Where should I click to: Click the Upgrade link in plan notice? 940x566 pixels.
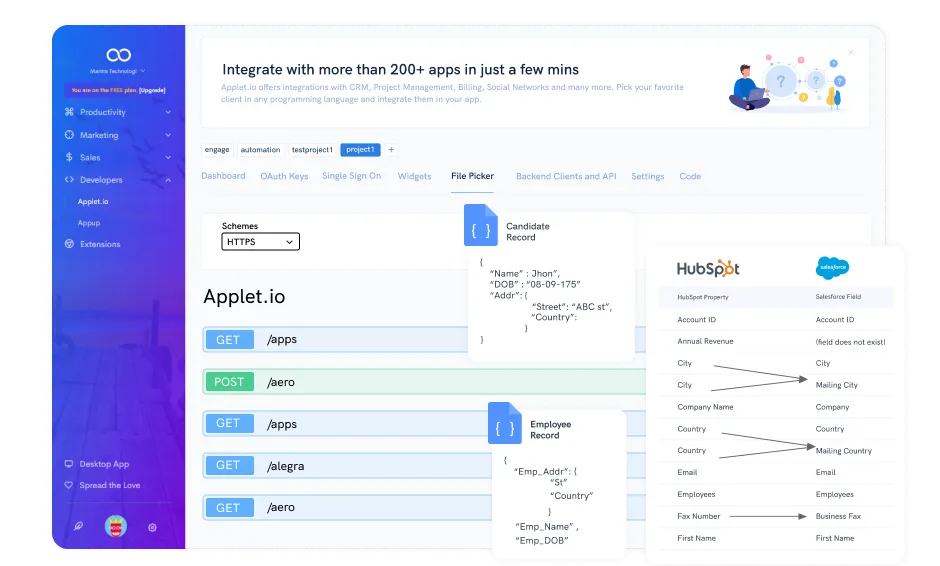[x=152, y=90]
